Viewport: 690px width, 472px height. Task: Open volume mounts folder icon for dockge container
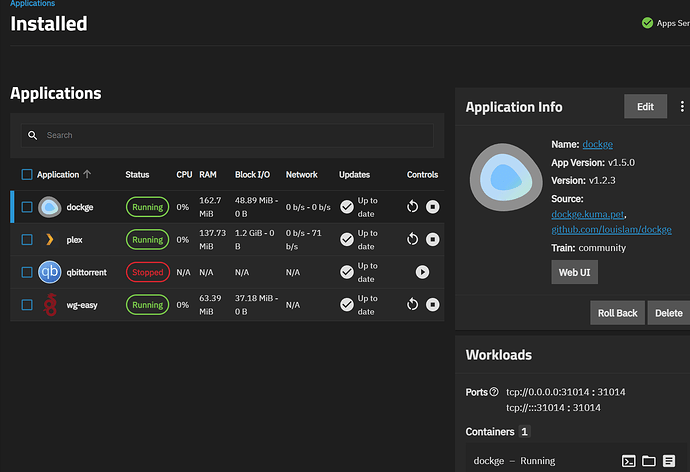(x=649, y=461)
